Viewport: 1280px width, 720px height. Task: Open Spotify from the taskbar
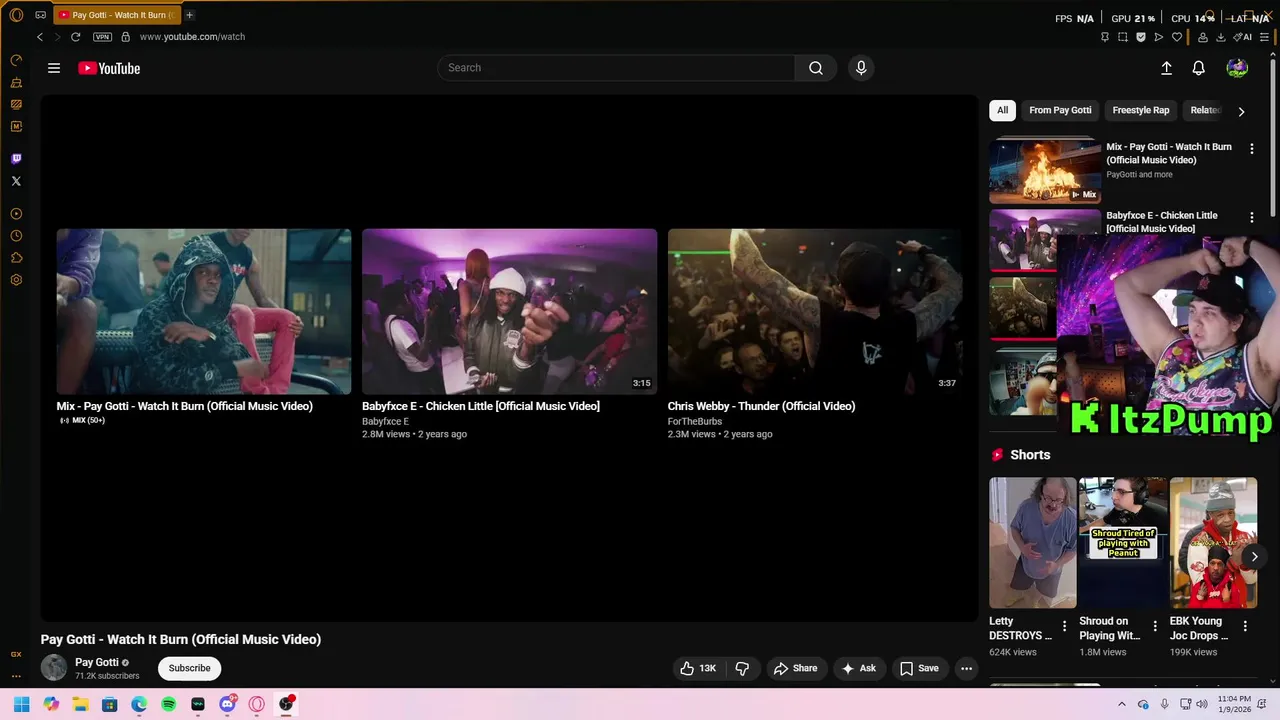(169, 704)
